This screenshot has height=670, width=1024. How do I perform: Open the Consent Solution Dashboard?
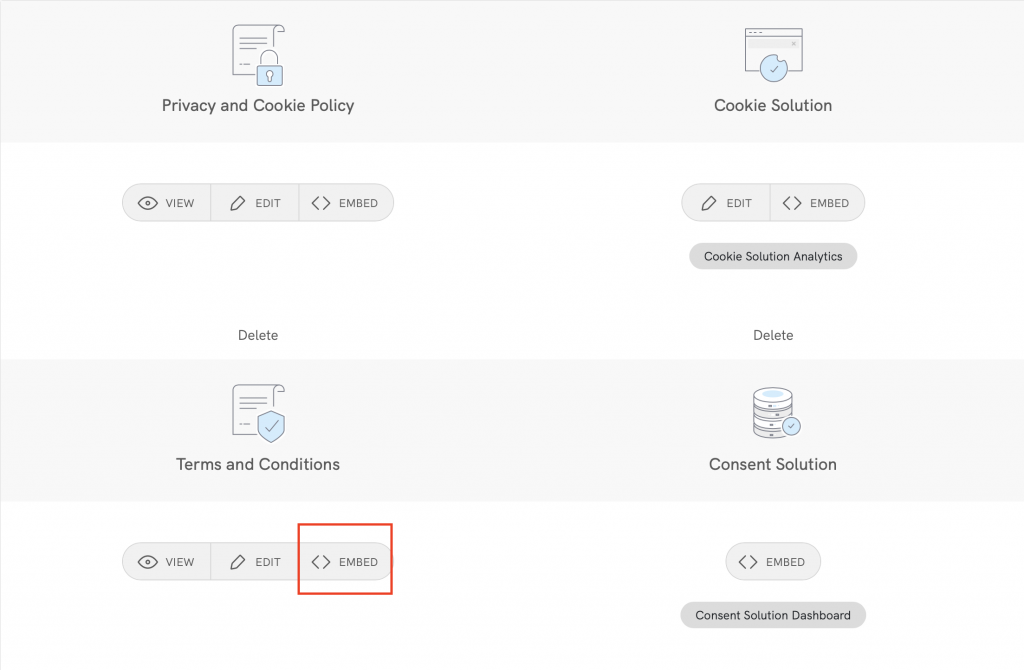tap(772, 615)
